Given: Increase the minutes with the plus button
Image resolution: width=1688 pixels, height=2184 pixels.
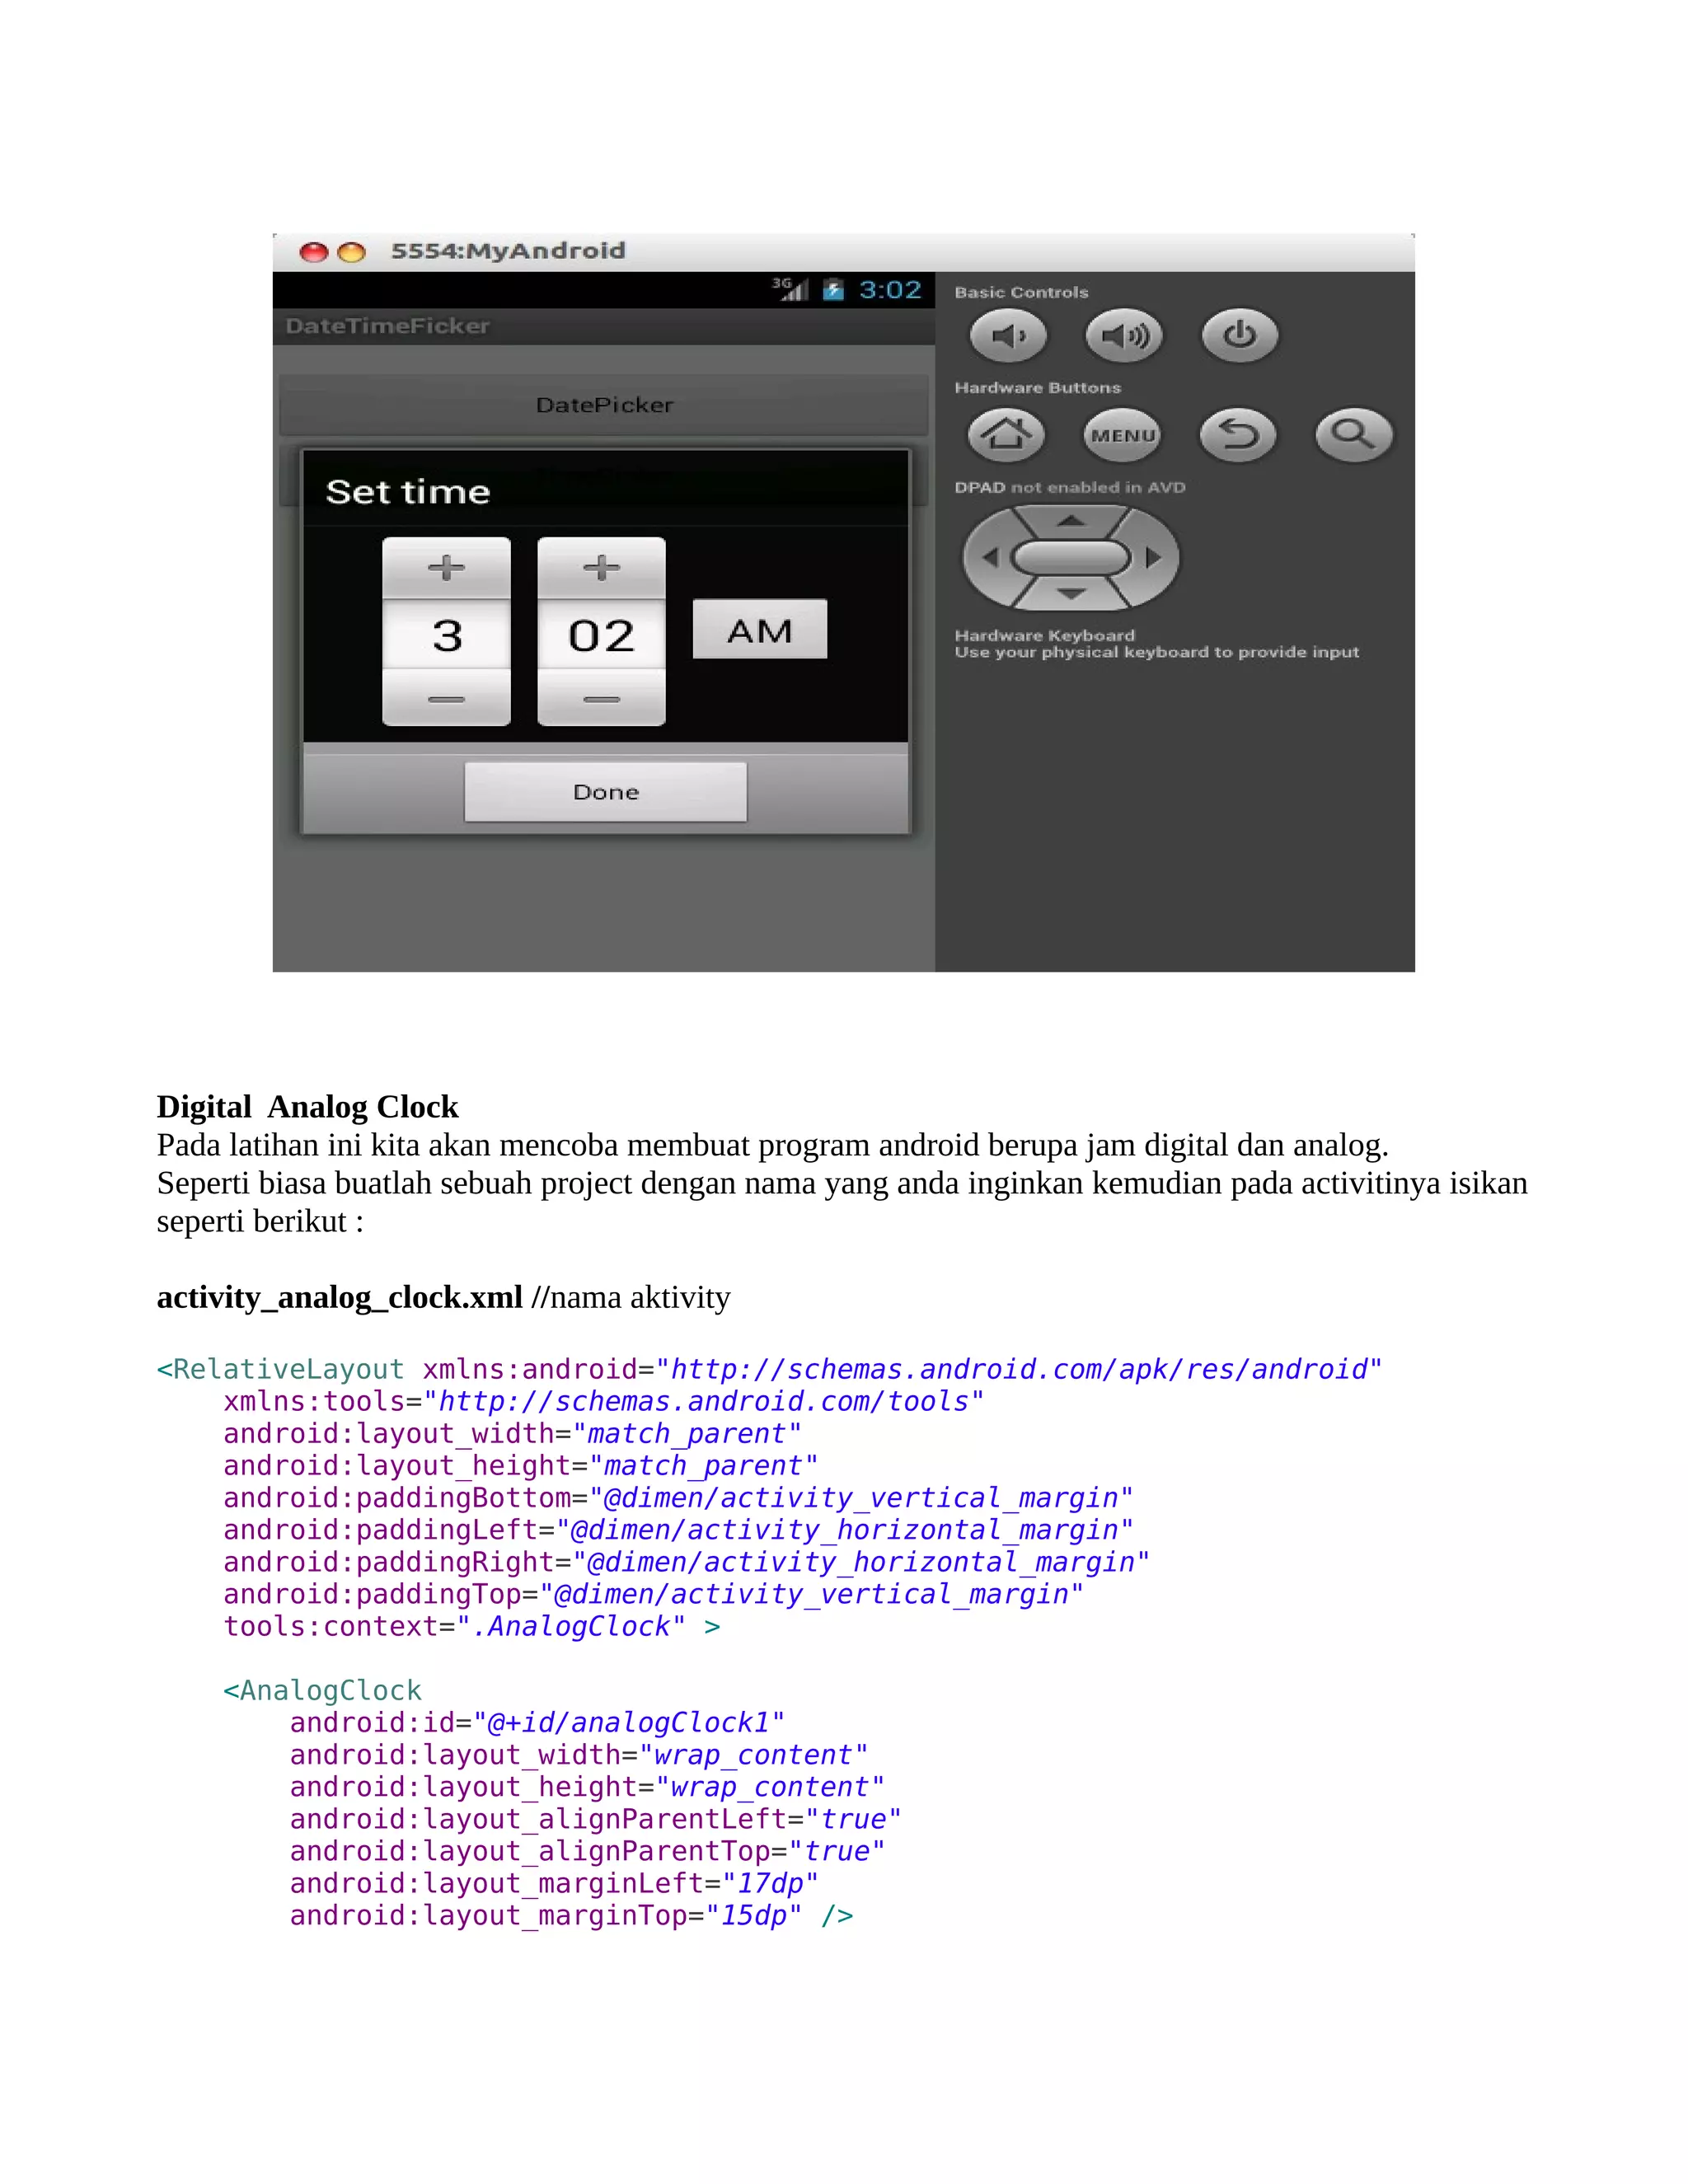Looking at the screenshot, I should tap(601, 567).
